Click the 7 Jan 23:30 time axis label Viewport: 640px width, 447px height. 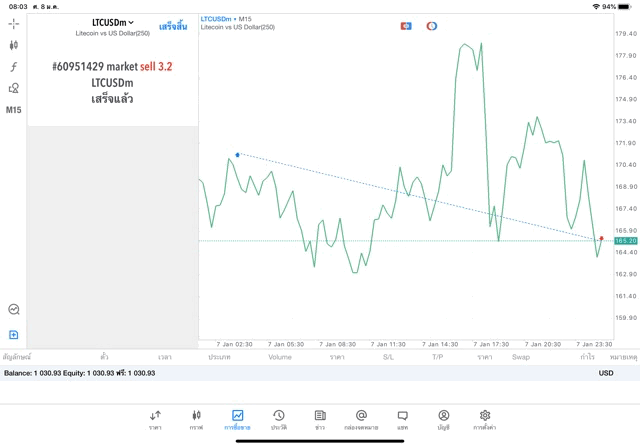click(x=594, y=344)
